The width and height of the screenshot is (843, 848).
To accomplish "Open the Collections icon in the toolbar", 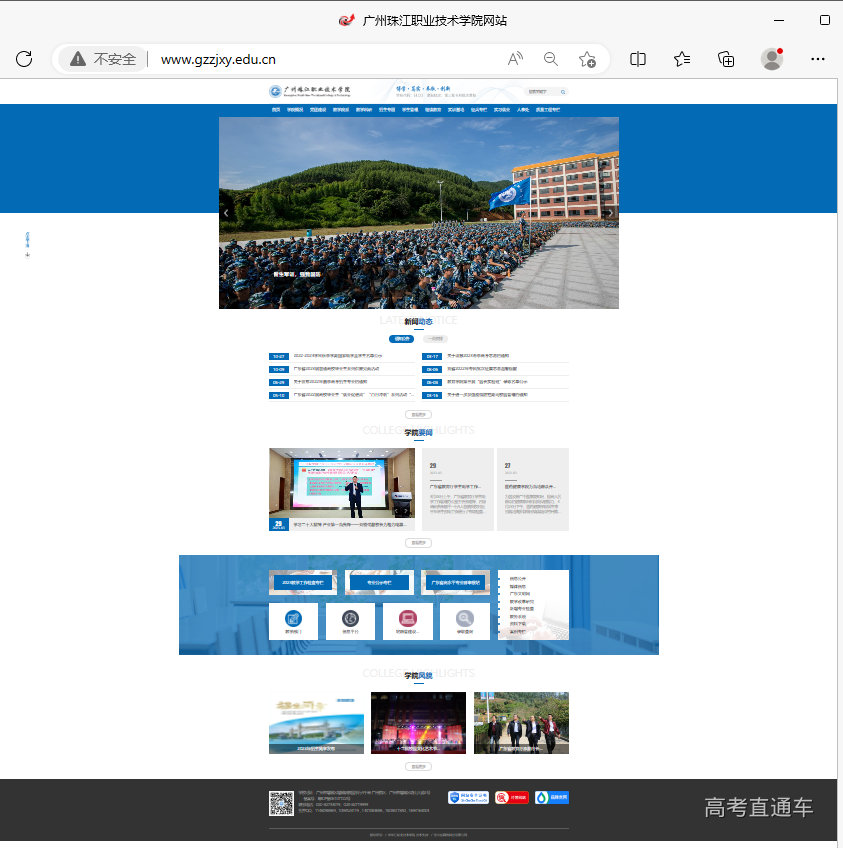I will pos(727,59).
